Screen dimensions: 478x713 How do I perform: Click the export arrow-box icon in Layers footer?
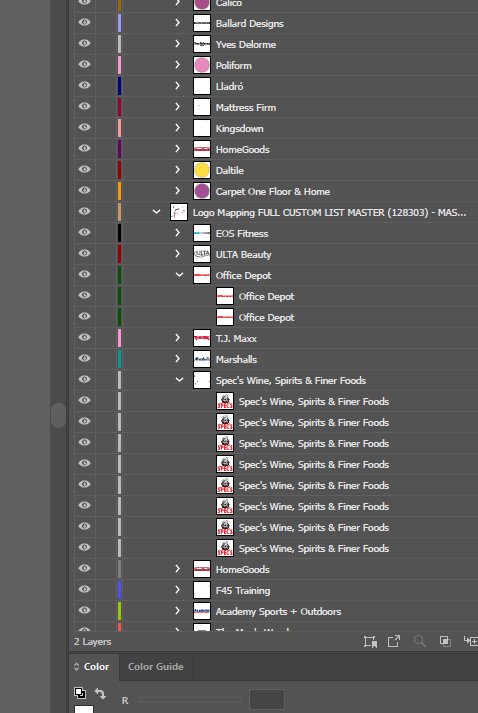(x=393, y=641)
